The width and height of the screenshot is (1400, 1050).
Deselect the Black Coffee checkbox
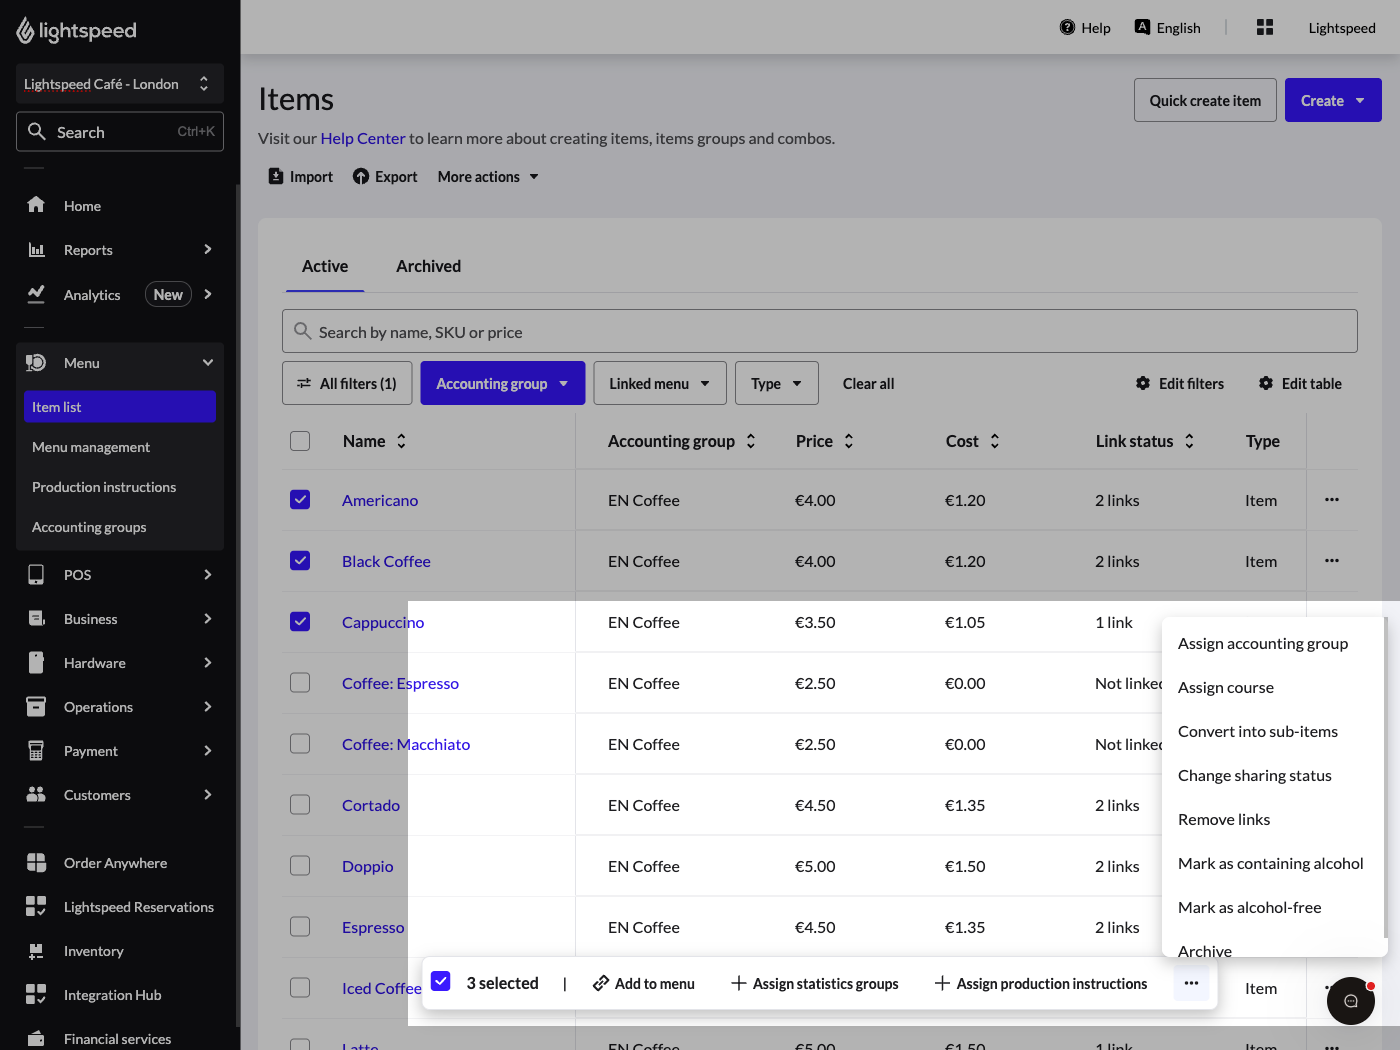[x=299, y=560]
